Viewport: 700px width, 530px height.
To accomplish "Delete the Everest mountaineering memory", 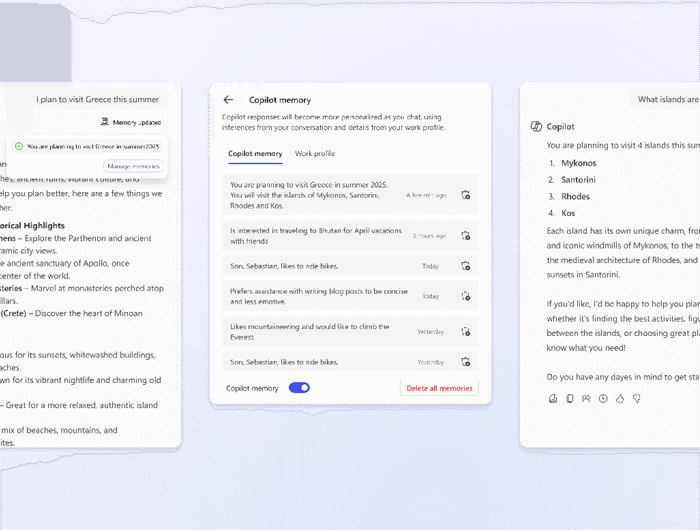I will coord(466,332).
